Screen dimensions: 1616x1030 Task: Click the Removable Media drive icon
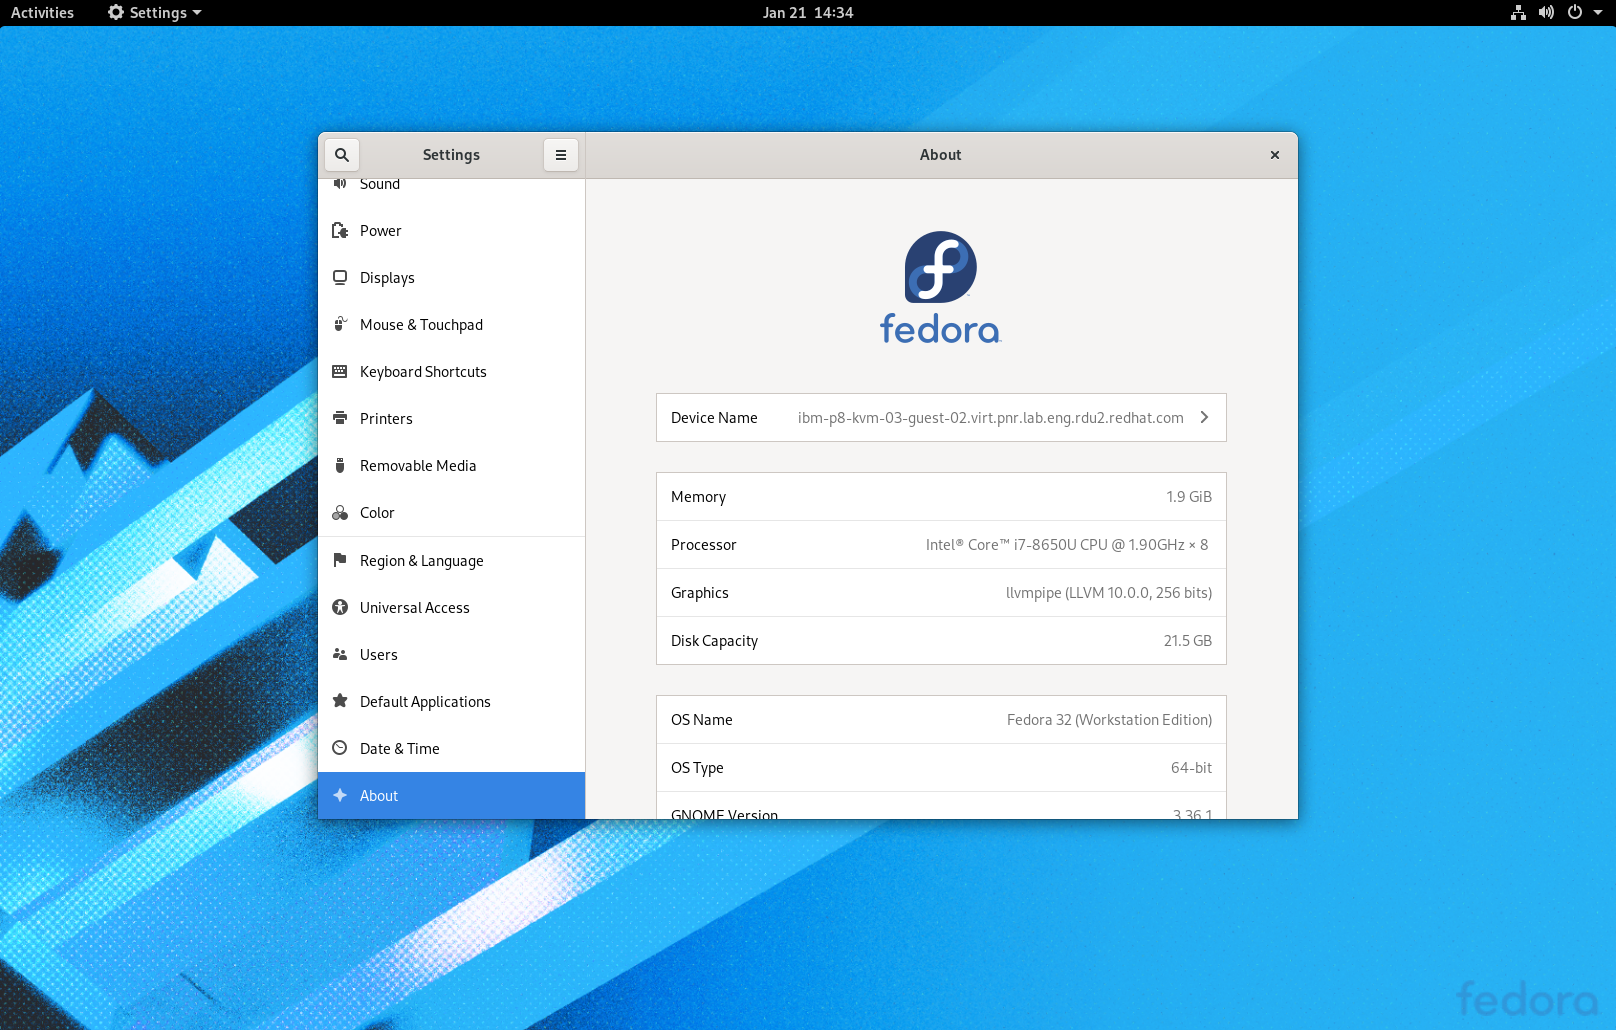click(x=340, y=466)
